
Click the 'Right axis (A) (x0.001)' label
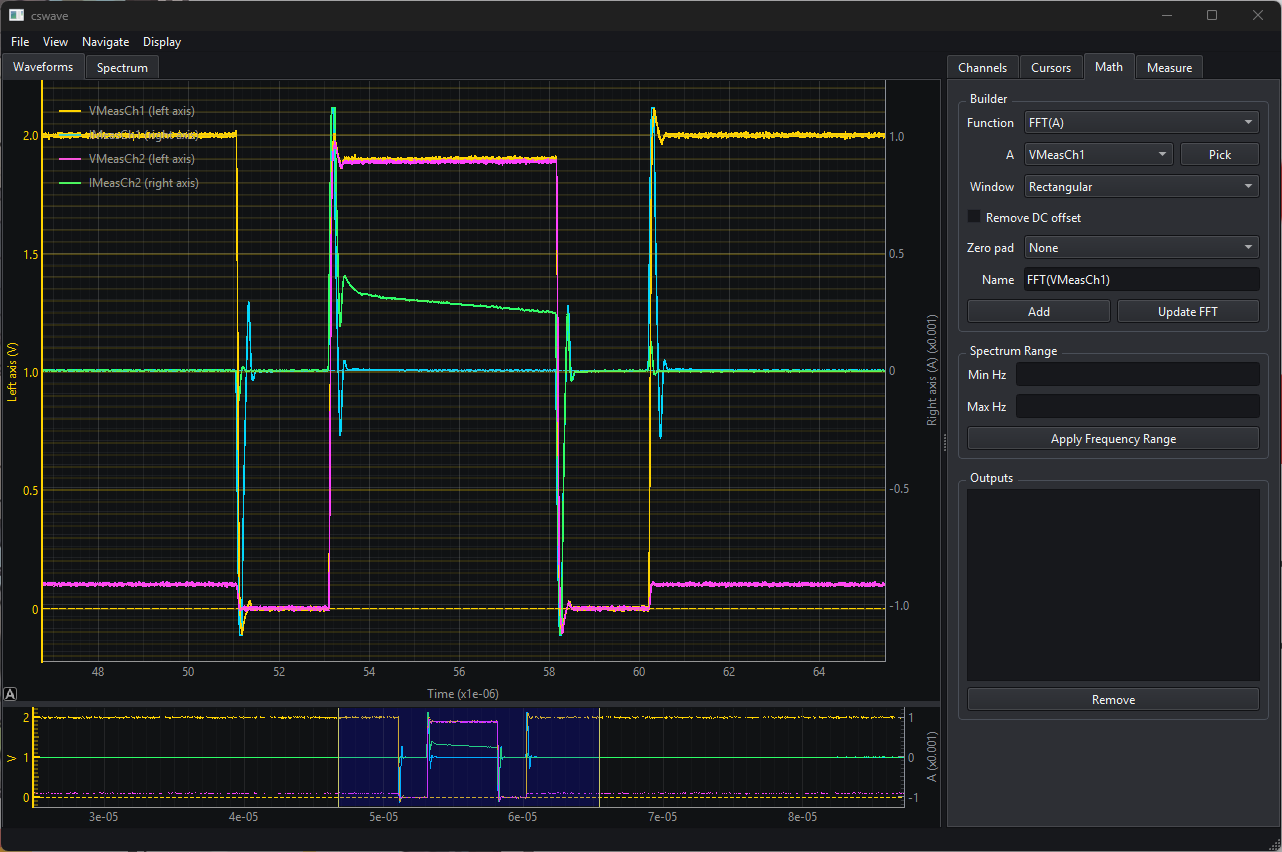pos(931,371)
